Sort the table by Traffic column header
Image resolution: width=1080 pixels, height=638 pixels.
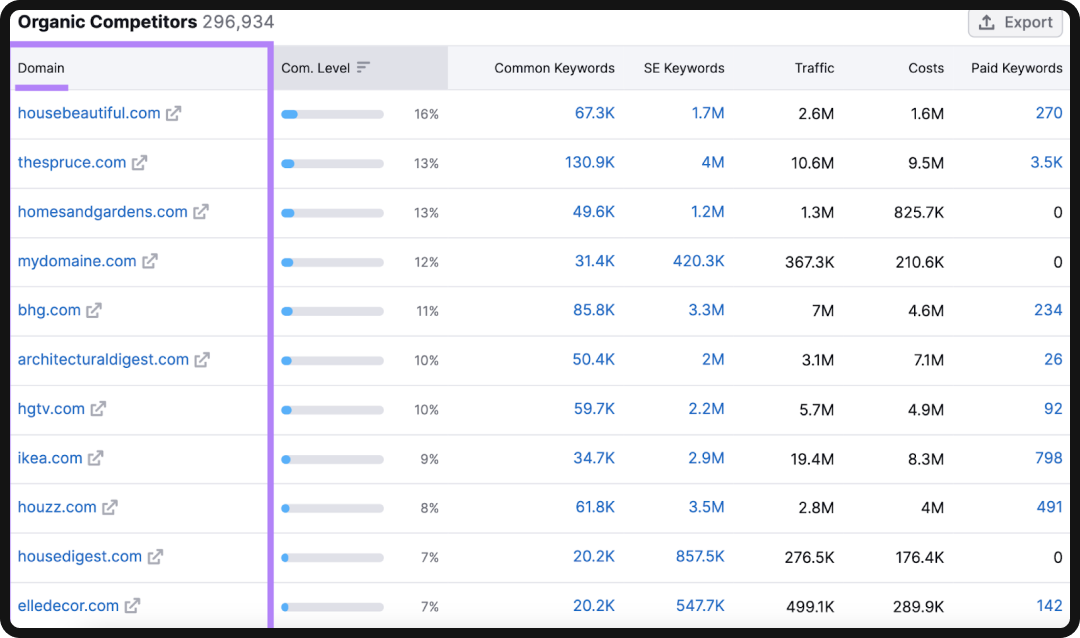pyautogui.click(x=814, y=68)
